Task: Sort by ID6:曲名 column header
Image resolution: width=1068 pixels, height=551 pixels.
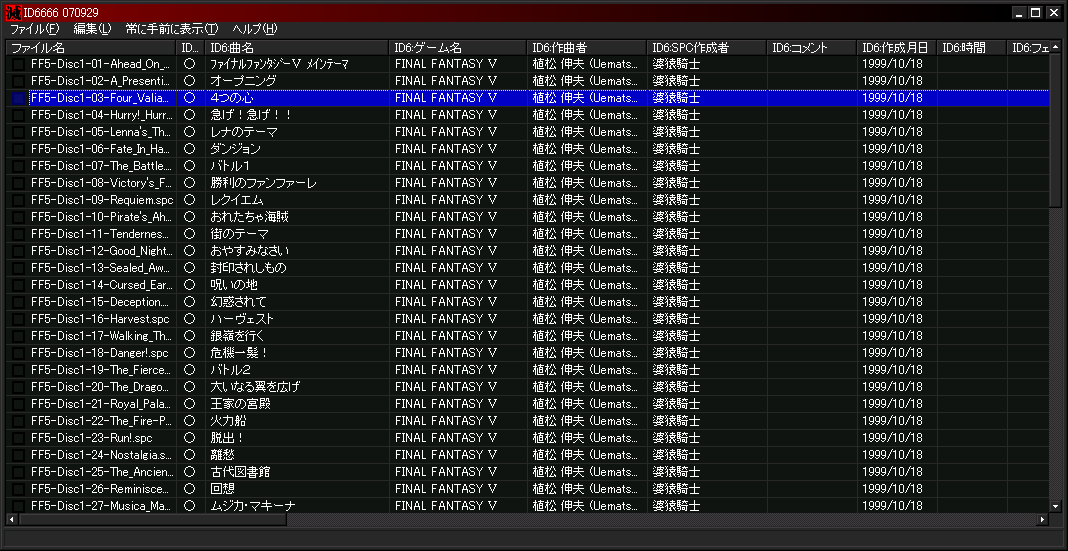Action: click(296, 48)
